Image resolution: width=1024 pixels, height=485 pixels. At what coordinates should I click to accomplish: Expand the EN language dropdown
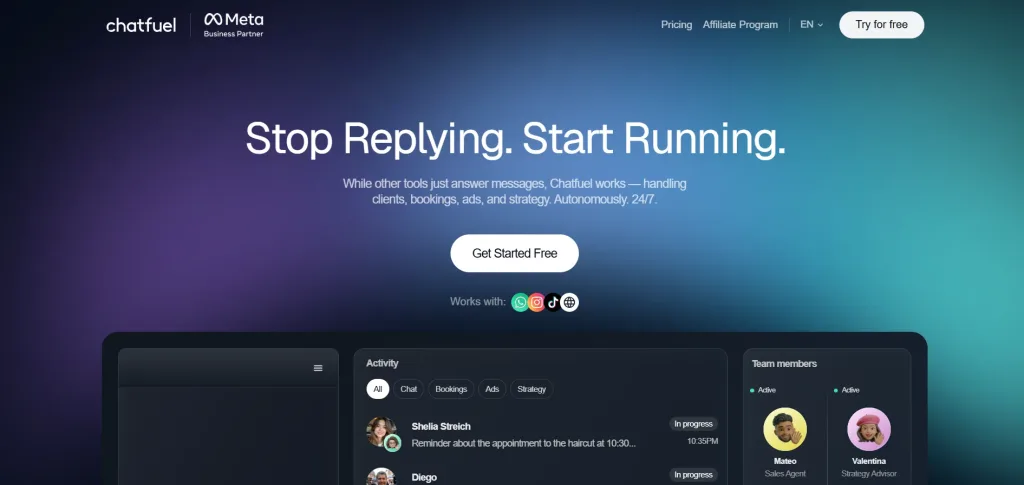tap(812, 25)
